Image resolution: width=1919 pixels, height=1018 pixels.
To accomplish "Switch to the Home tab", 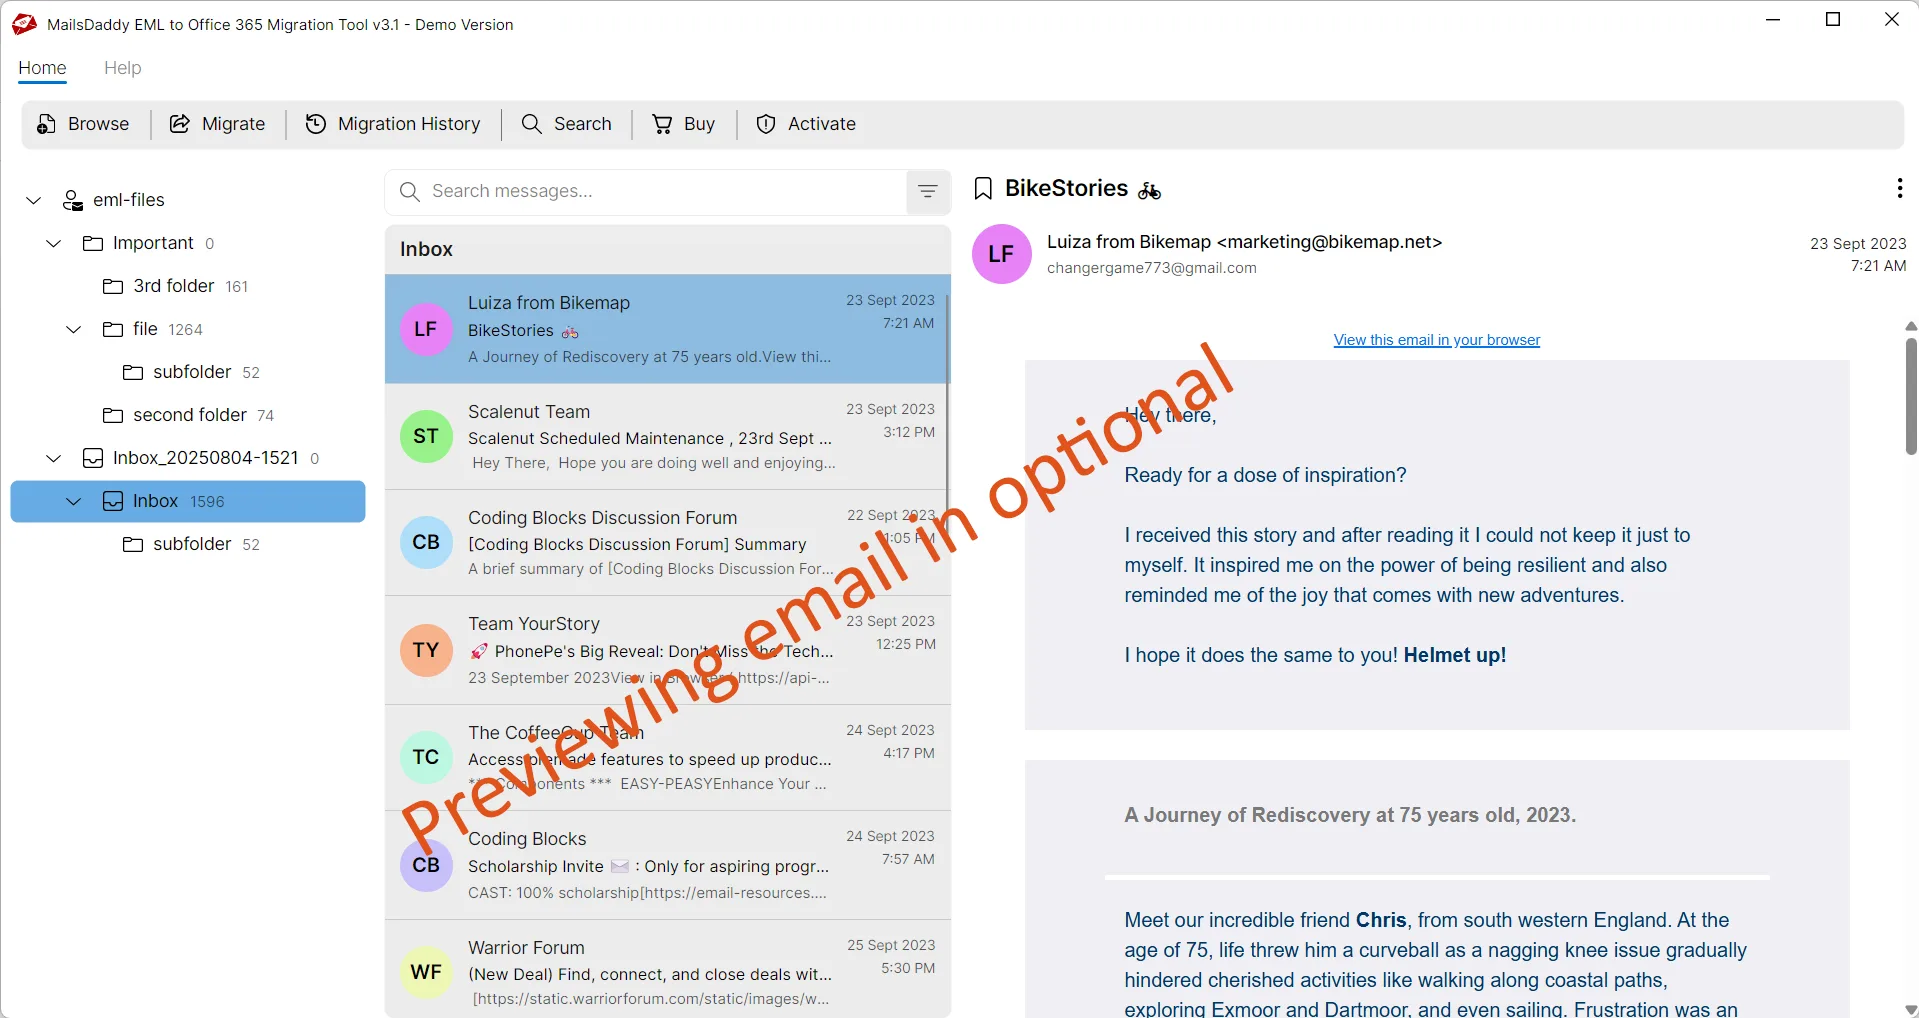I will tap(42, 68).
